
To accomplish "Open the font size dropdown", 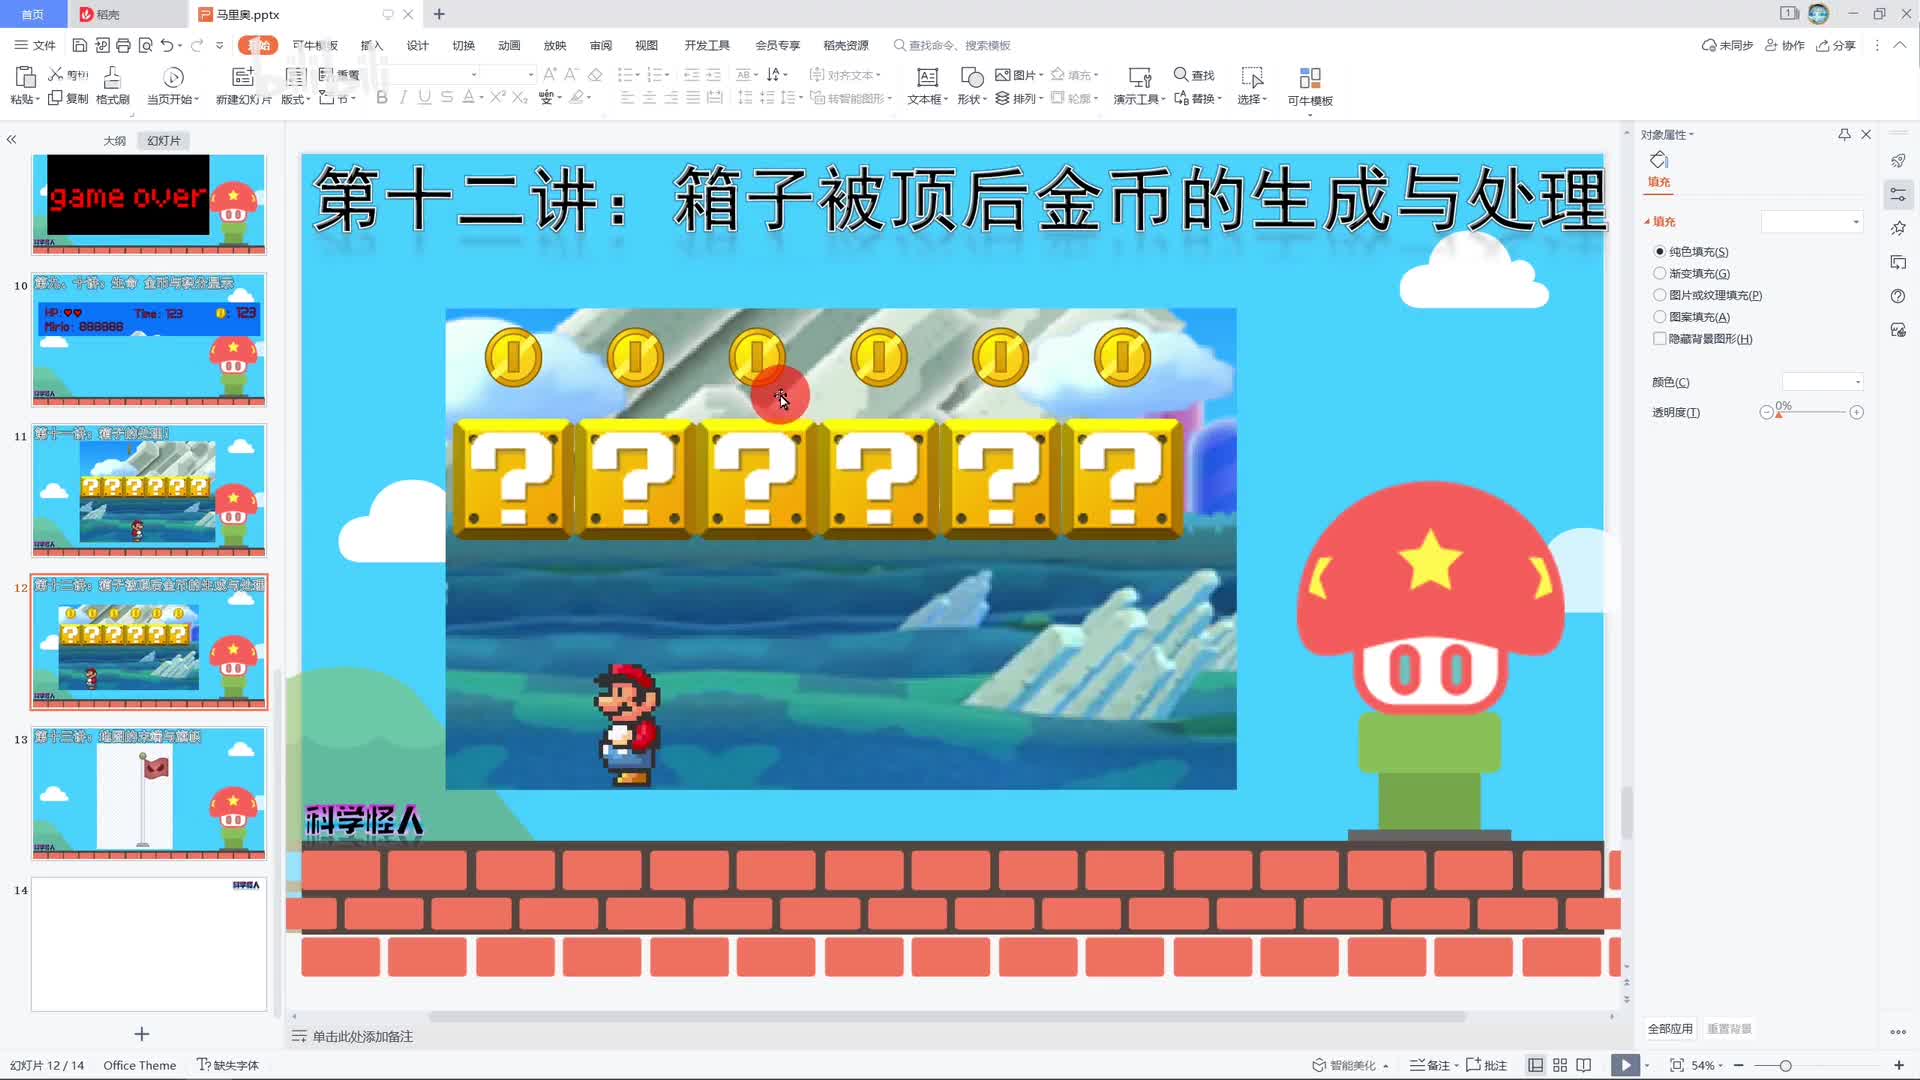I will (x=531, y=75).
